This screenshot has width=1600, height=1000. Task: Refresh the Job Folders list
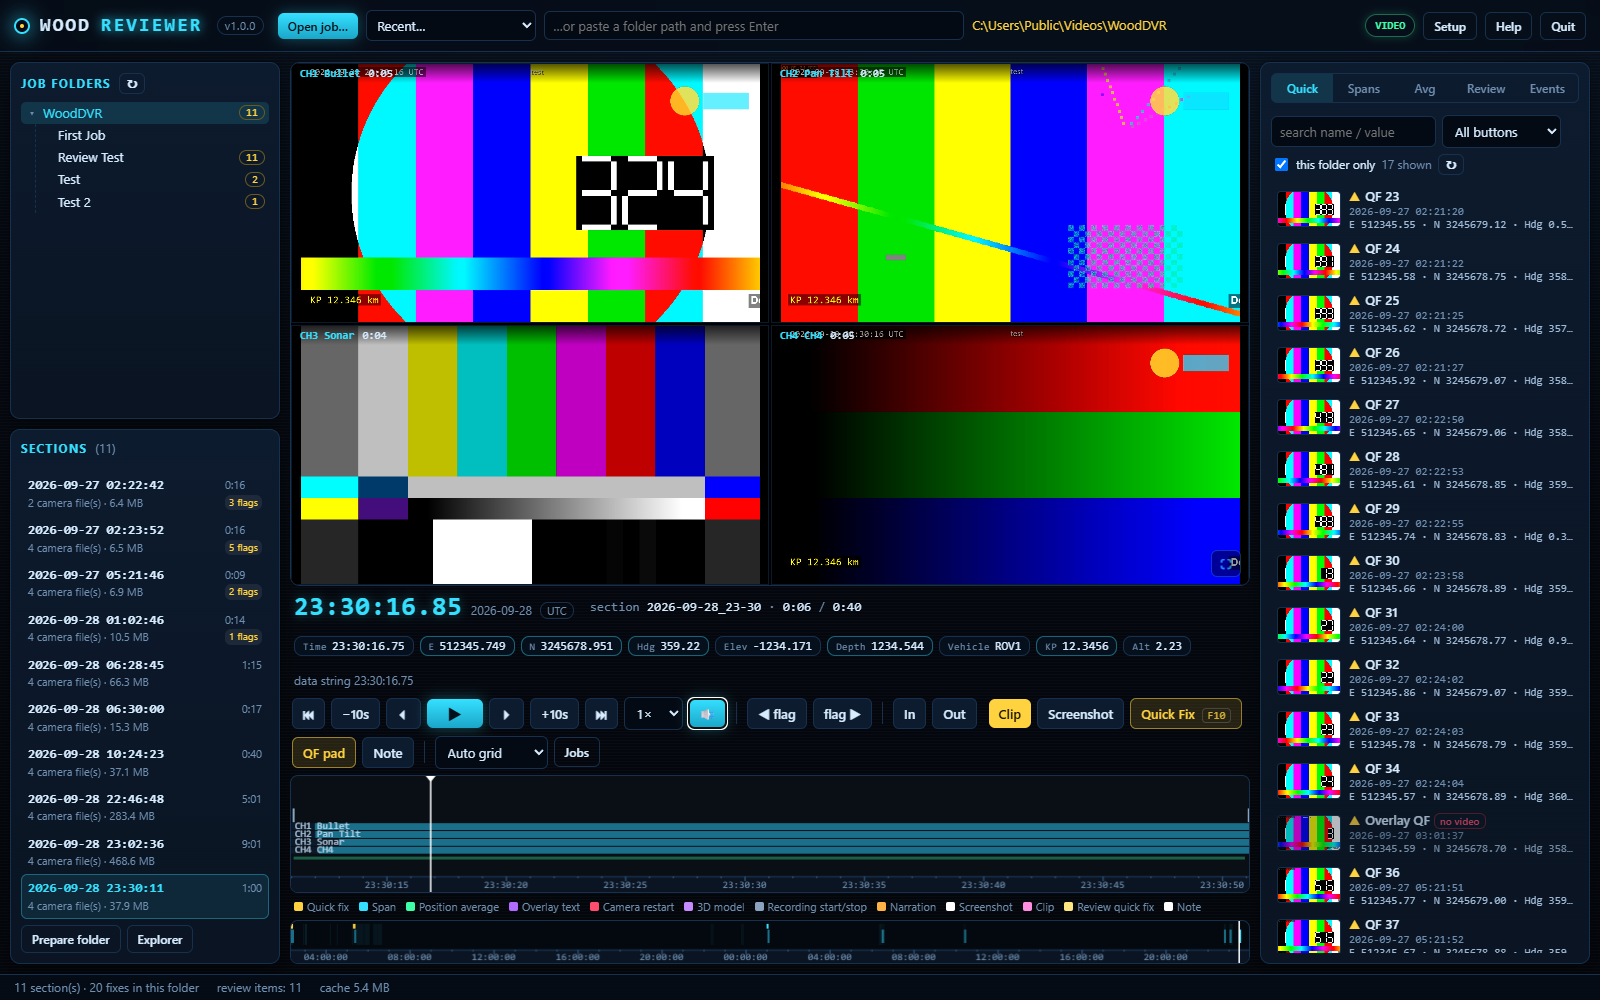(x=132, y=84)
